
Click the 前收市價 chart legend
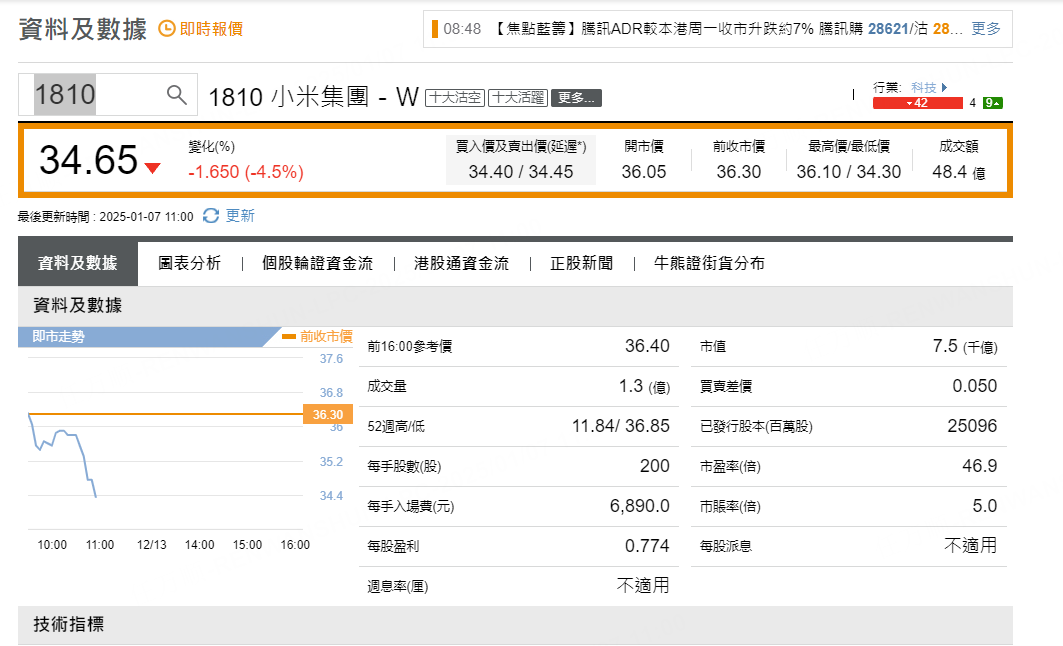pyautogui.click(x=317, y=336)
